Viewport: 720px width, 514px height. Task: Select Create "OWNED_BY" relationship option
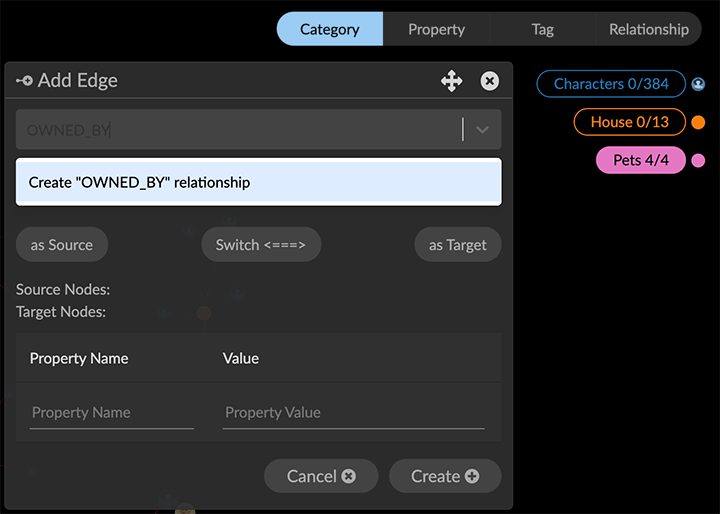(258, 183)
